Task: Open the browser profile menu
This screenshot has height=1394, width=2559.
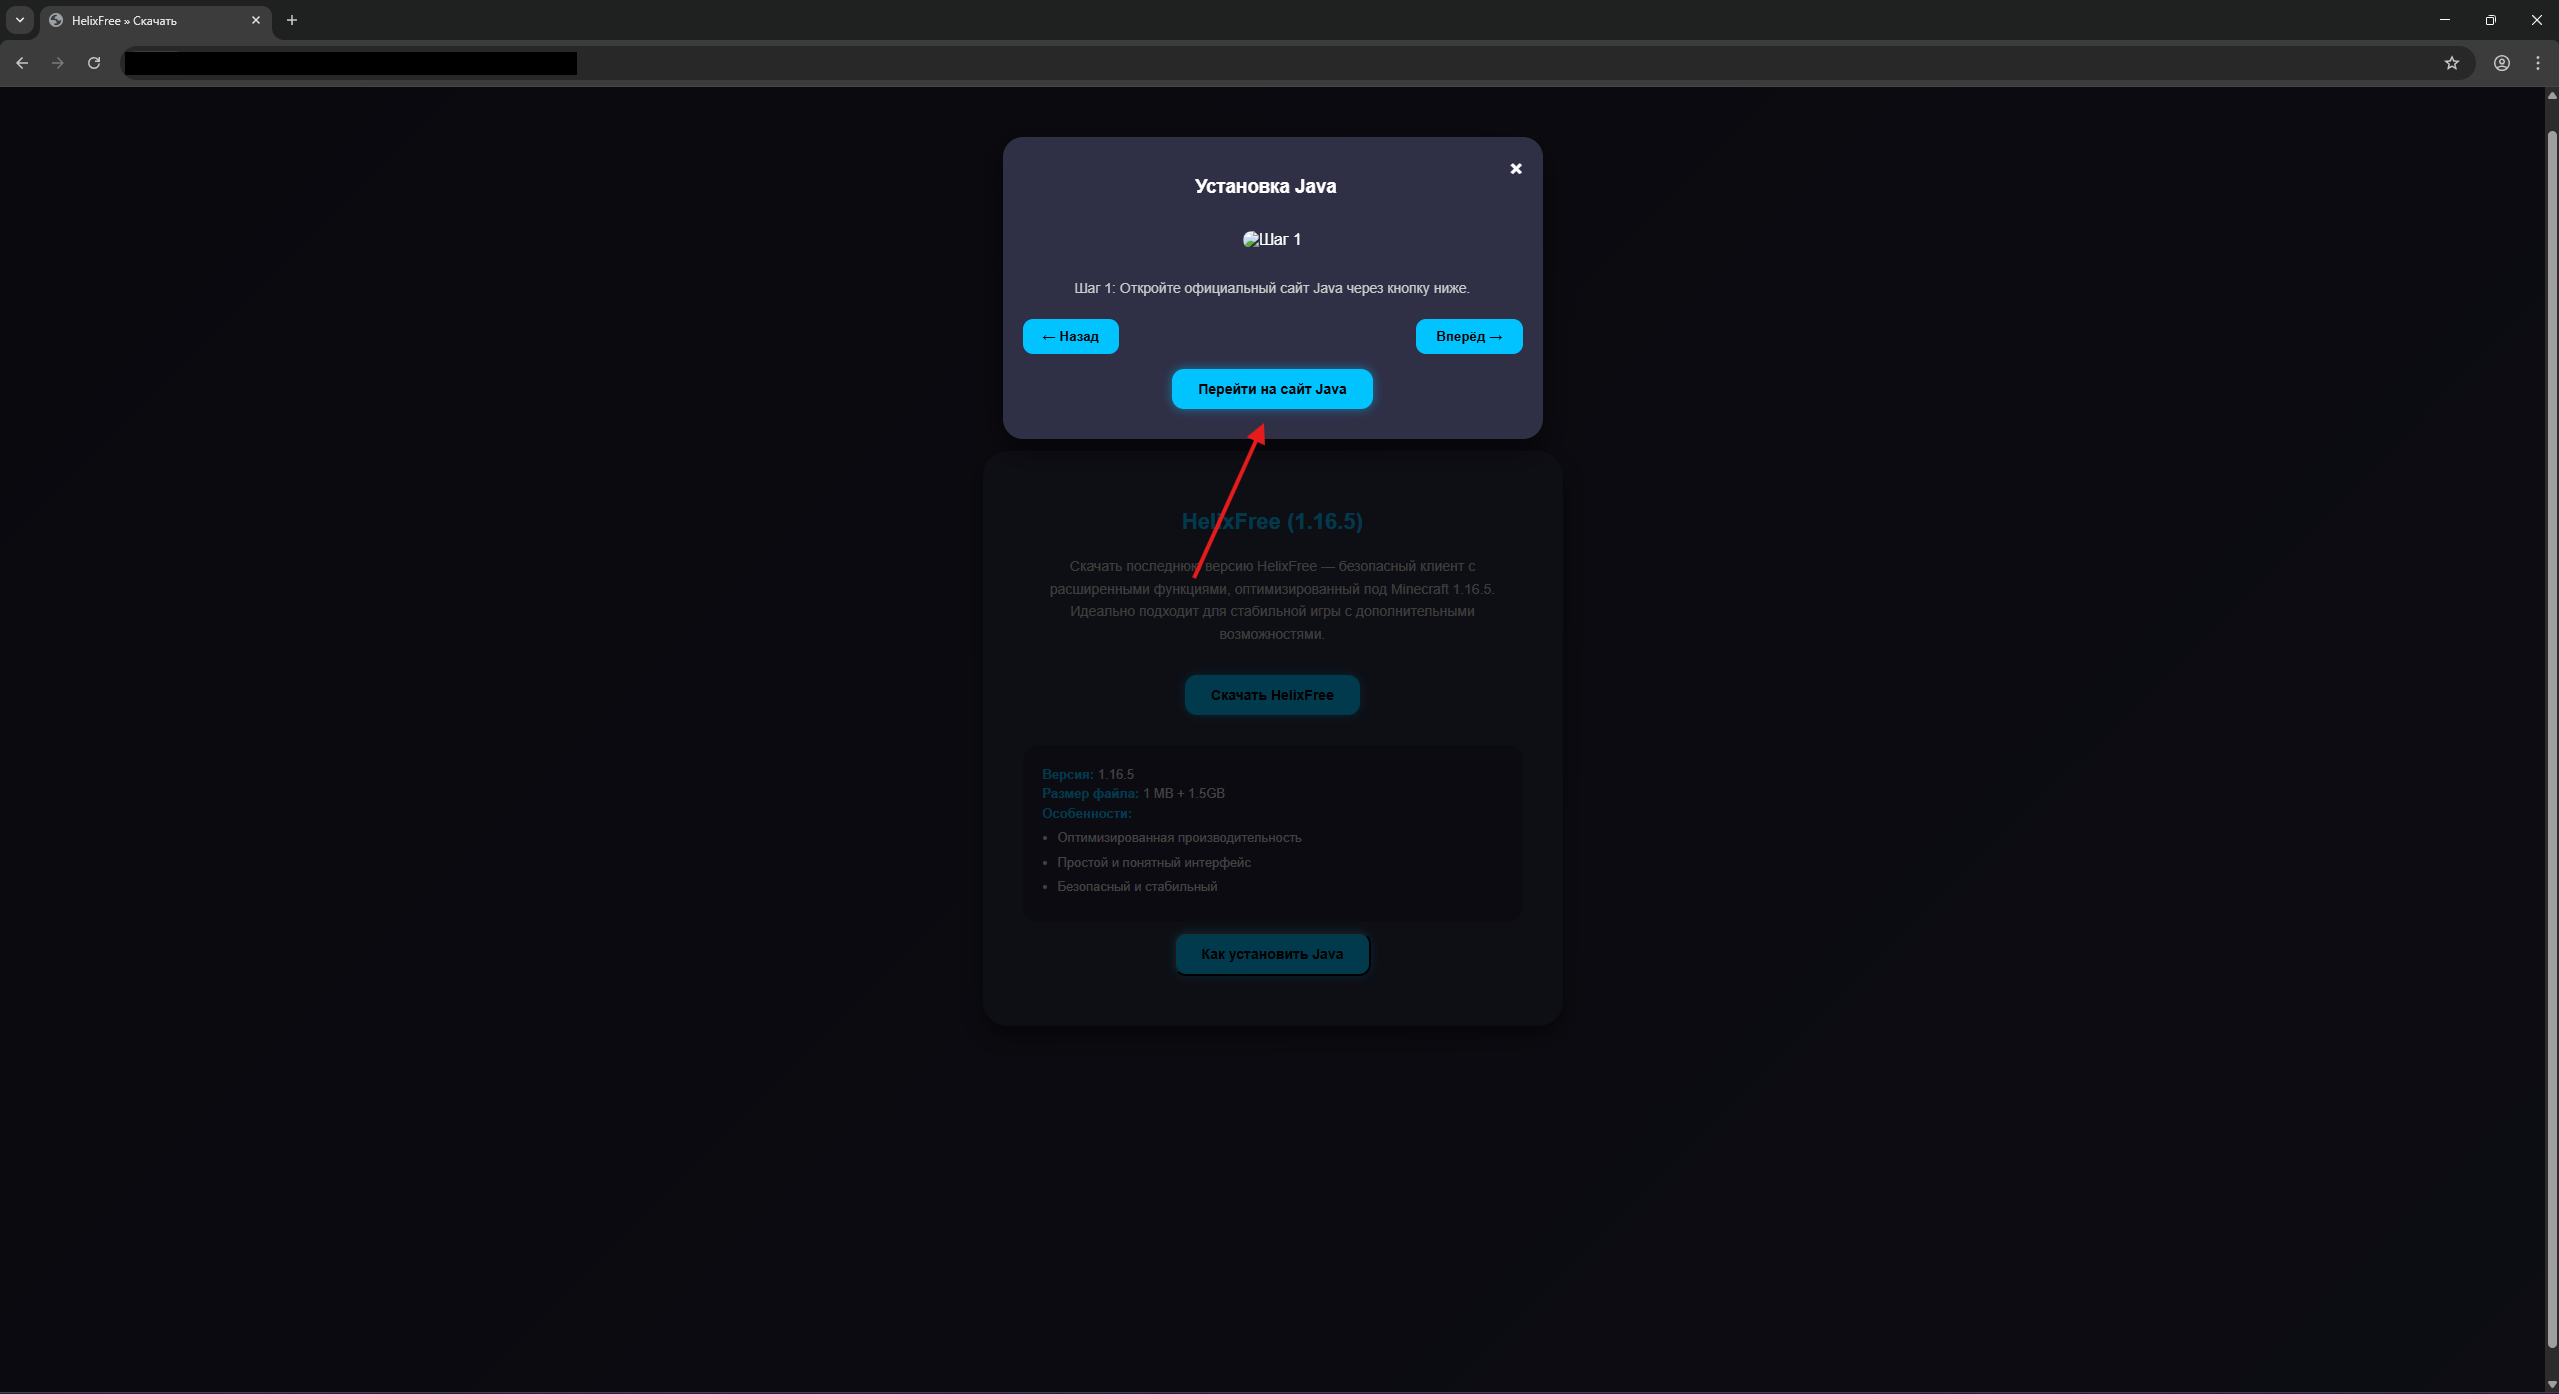Action: pos(2501,63)
